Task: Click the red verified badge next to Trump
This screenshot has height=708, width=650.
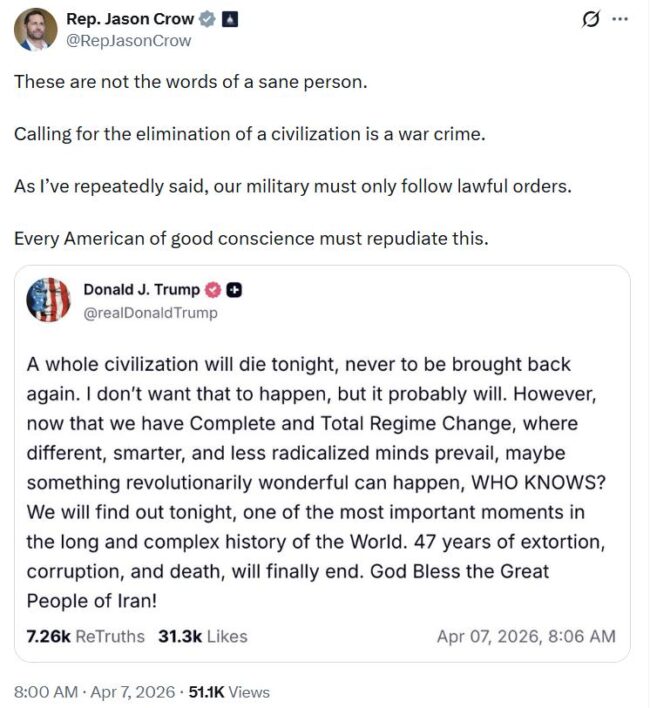Action: (212, 290)
